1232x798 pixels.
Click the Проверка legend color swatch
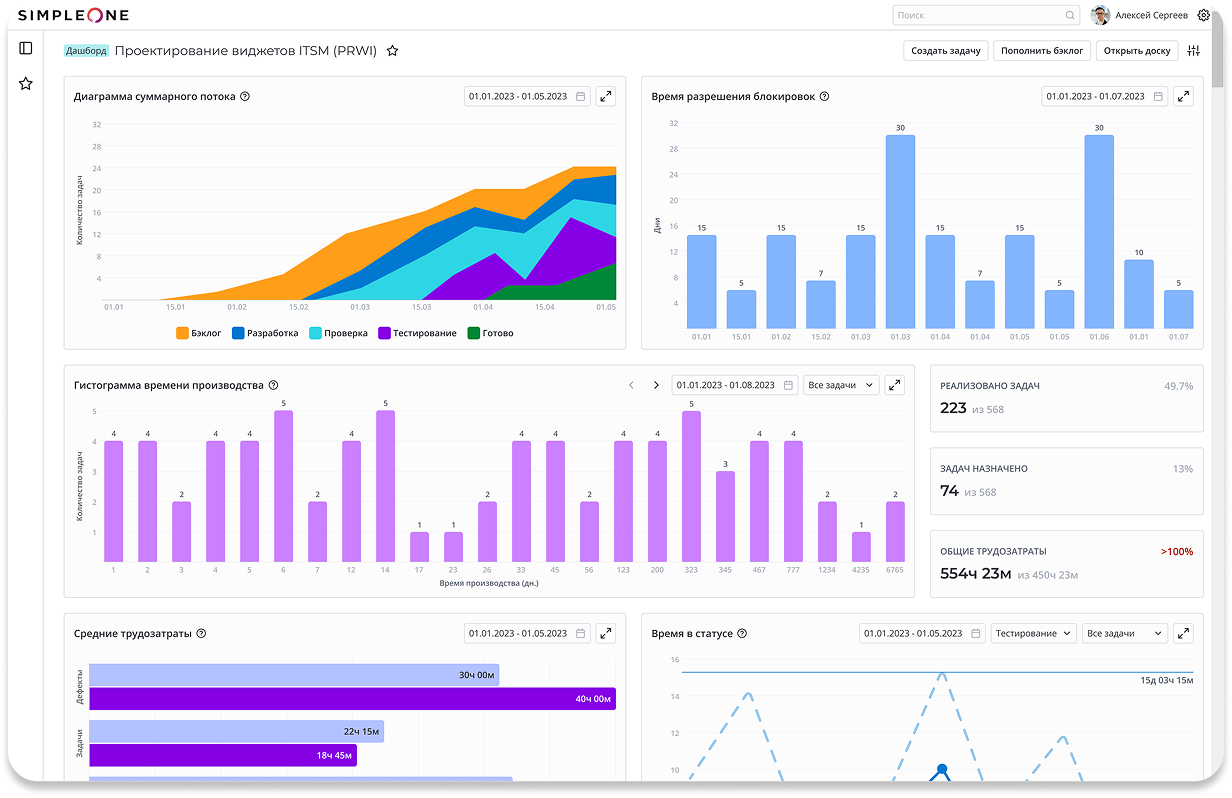(315, 333)
